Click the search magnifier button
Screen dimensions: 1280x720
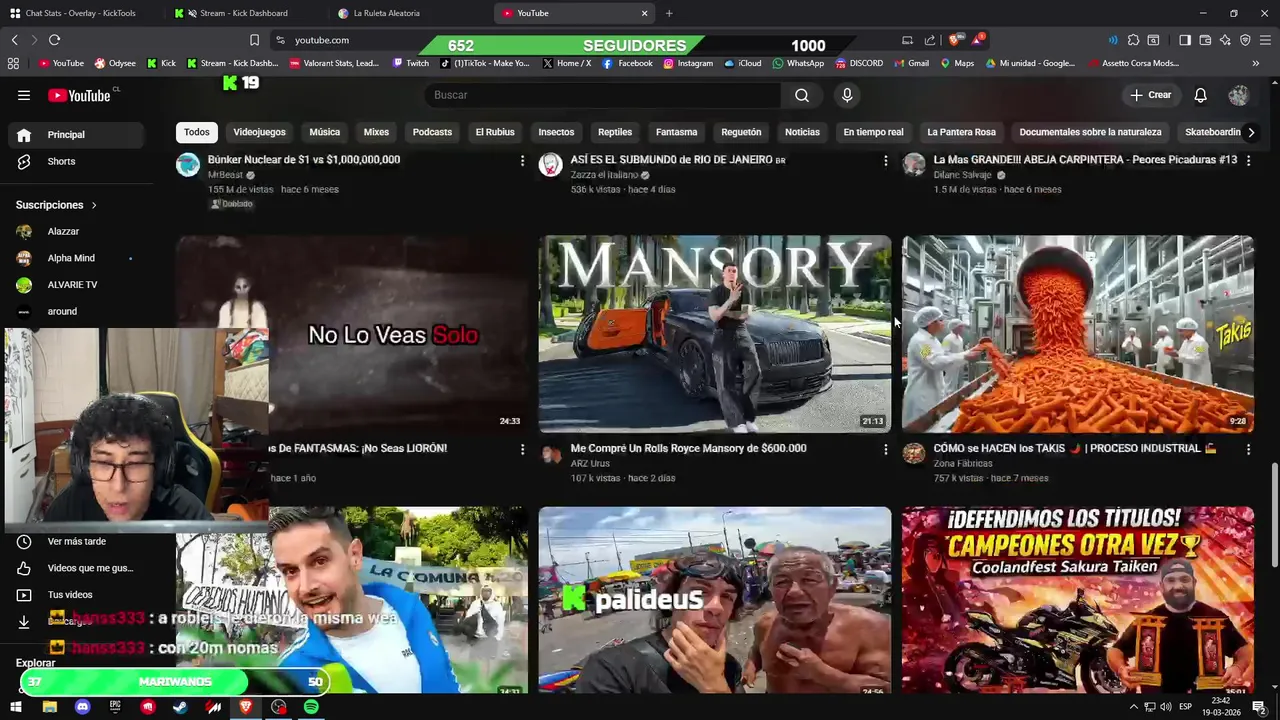(802, 95)
